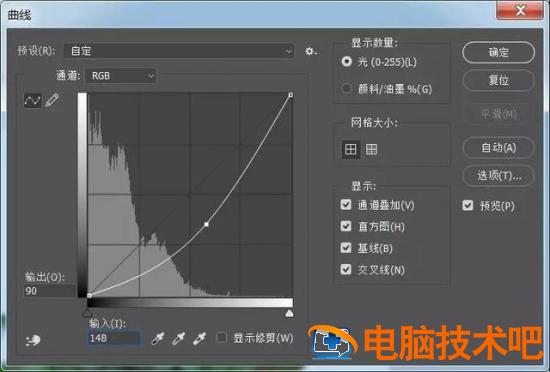
Task: Select the 颜料/油墨 % radio option
Action: click(347, 88)
